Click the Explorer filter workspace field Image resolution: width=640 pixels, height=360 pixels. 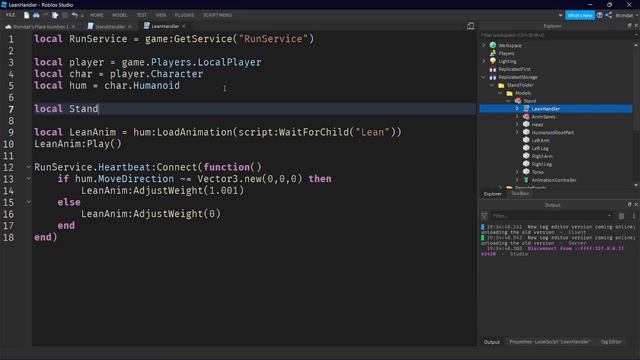click(x=556, y=35)
